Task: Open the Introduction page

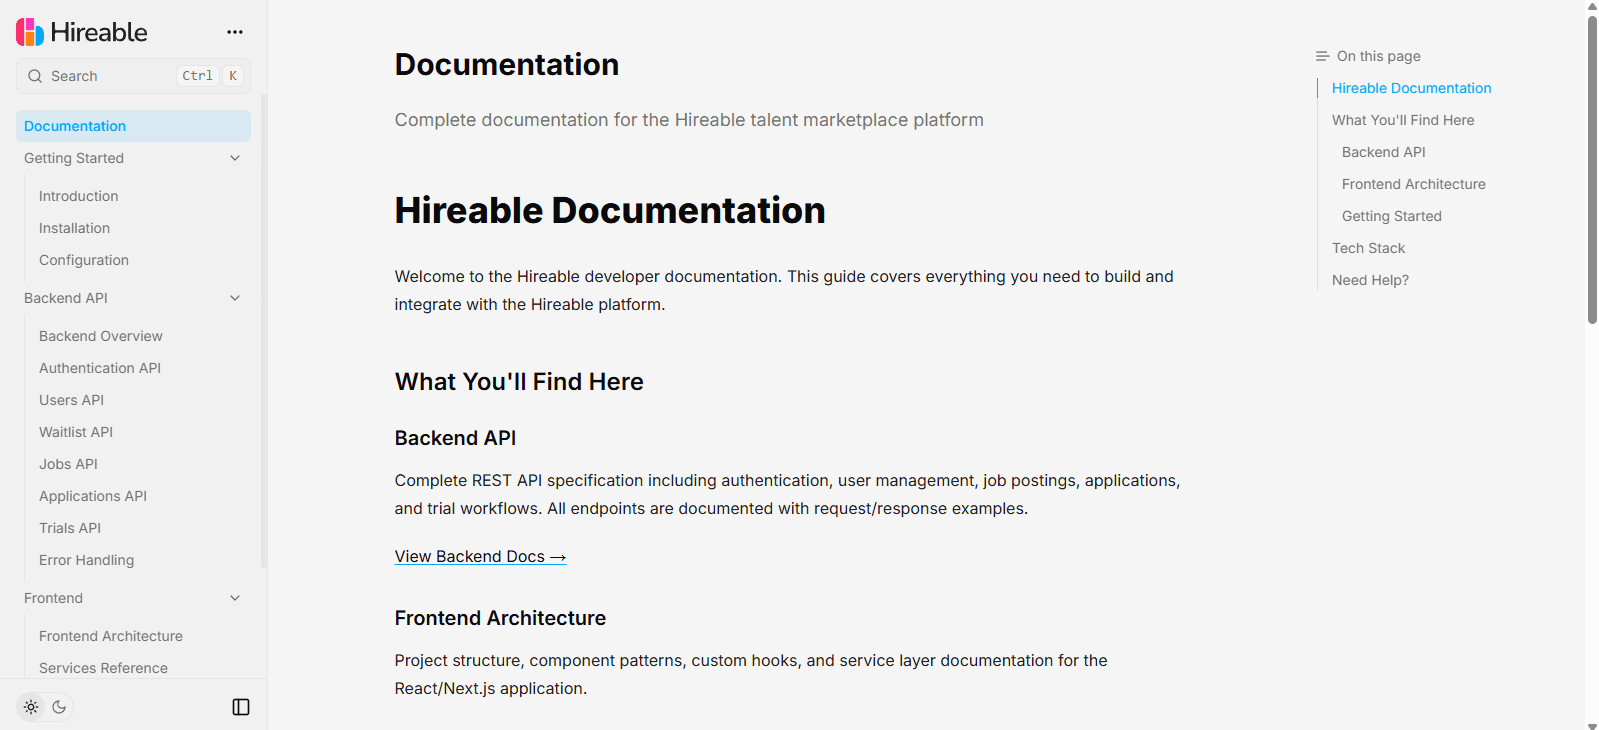Action: (78, 196)
